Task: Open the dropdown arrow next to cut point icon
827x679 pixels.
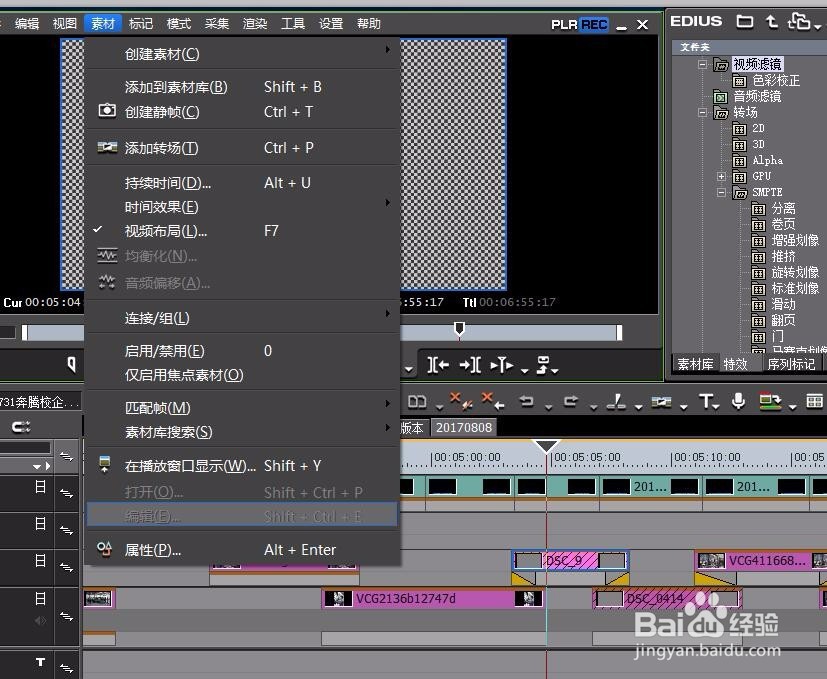Action: coord(639,407)
